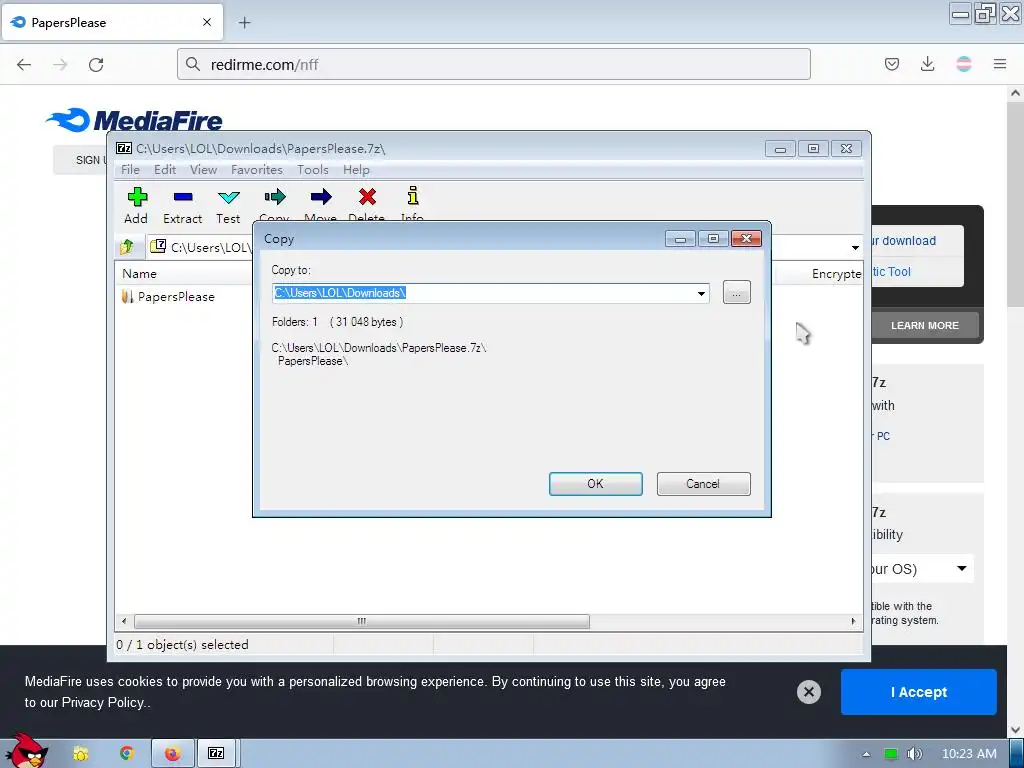
Task: Dismiss the cookie banner with the X icon
Action: 808,692
